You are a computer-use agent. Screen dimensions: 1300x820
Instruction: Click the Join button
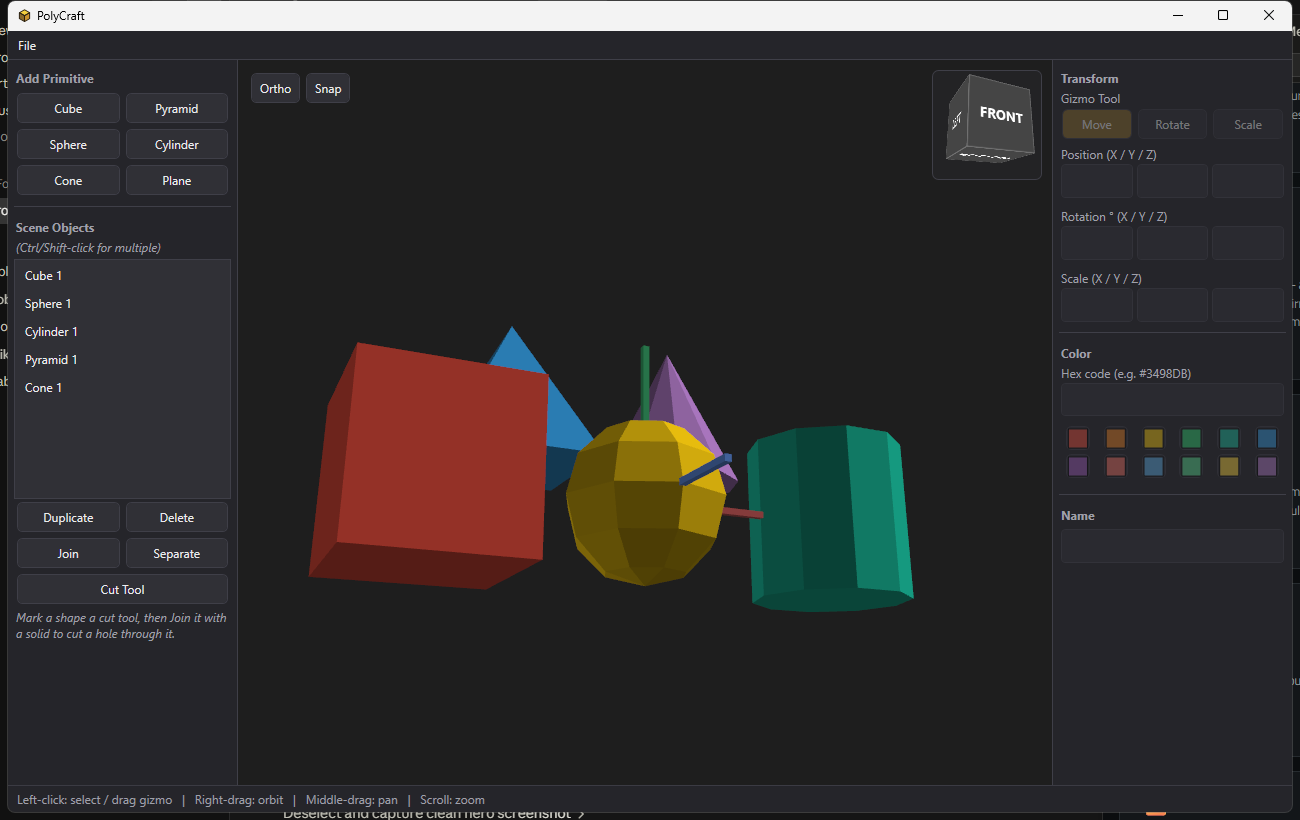click(x=68, y=554)
